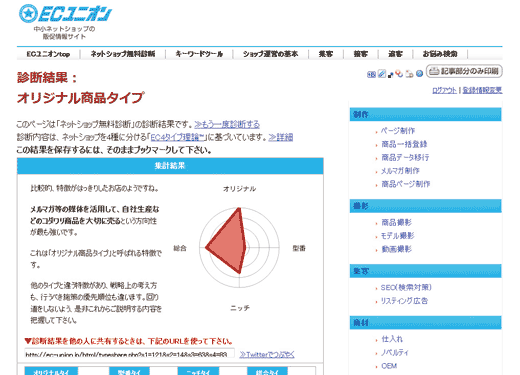Open SEO(検索対策) in the sidebar

point(406,287)
